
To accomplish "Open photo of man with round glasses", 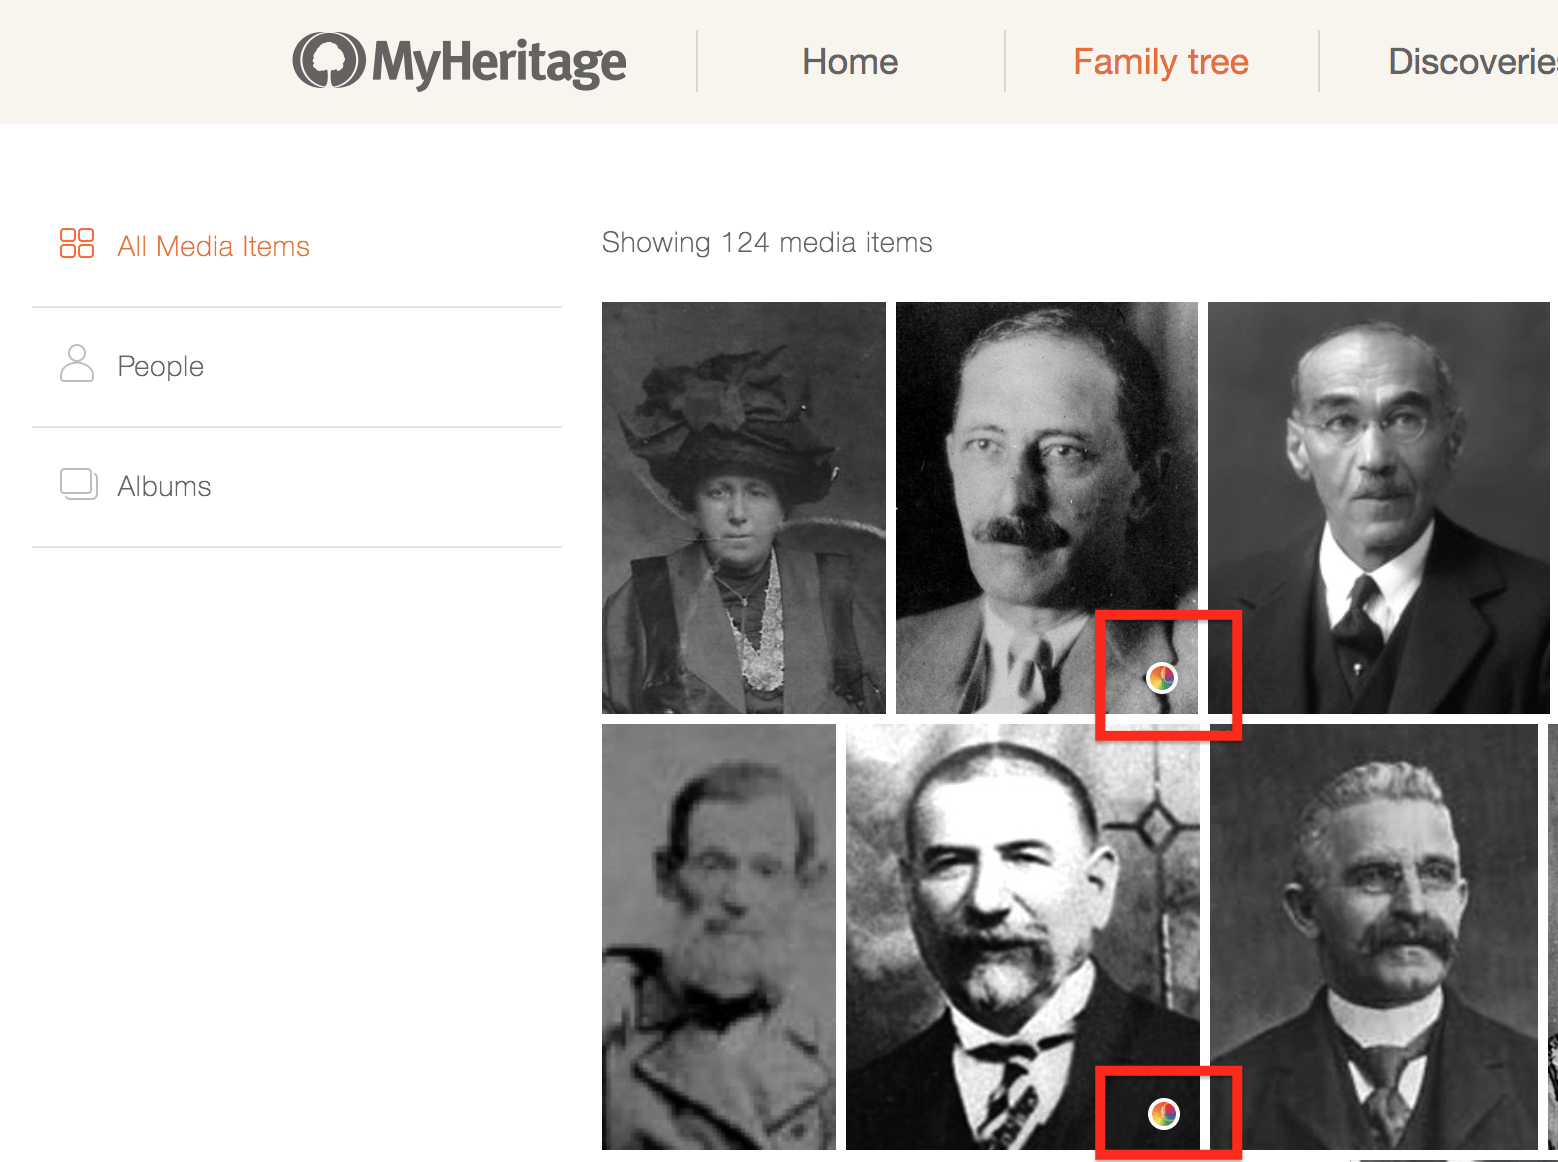I will [x=1378, y=508].
